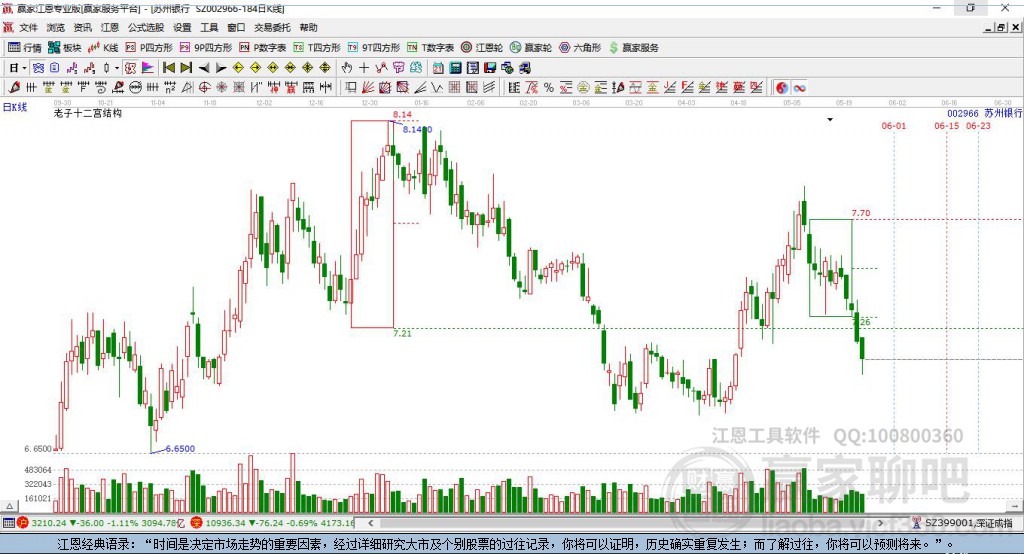Open the 赢家轮 wheel tool
The height and width of the screenshot is (554, 1024).
tap(531, 48)
